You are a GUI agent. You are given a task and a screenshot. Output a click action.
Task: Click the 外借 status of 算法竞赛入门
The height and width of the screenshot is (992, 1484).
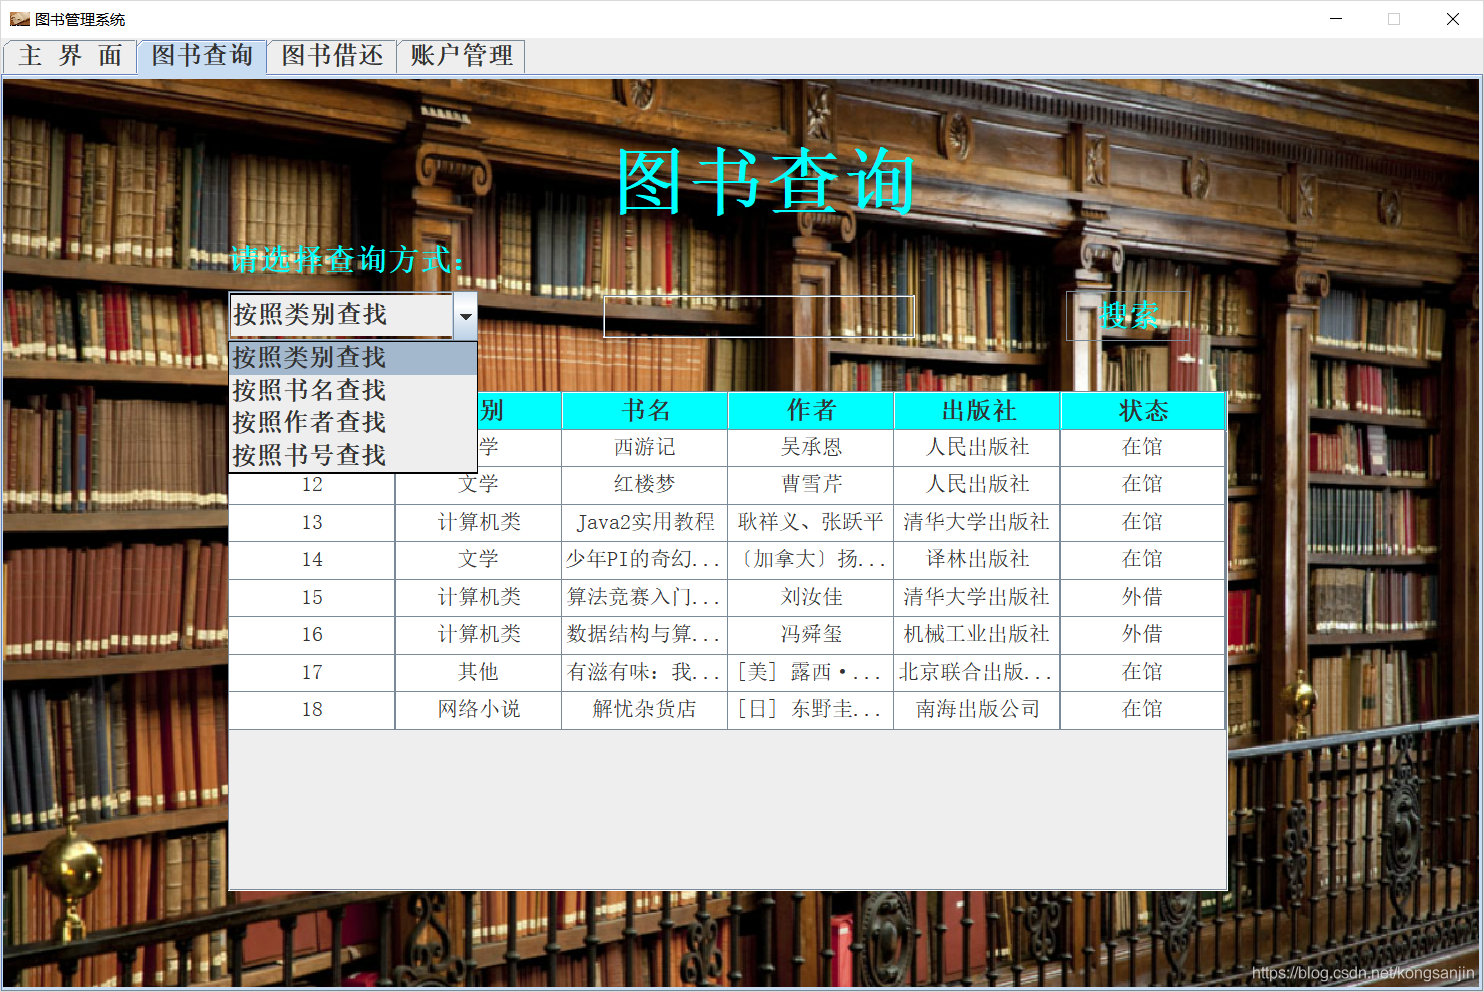(1141, 597)
